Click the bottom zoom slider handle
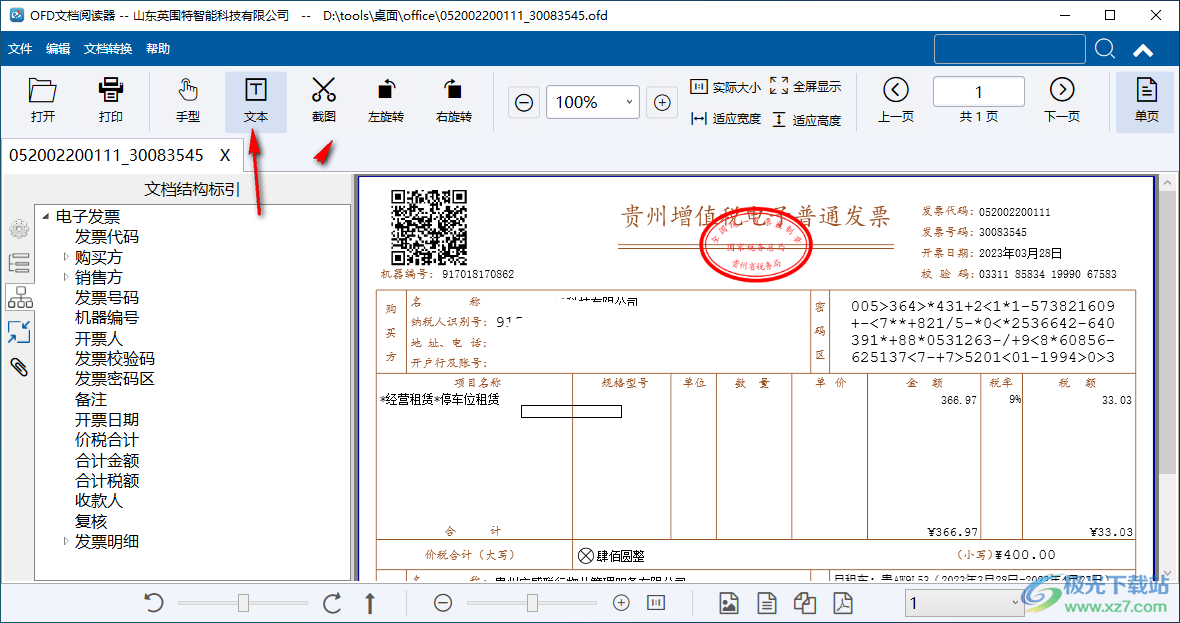This screenshot has height=623, width=1180. click(x=532, y=603)
